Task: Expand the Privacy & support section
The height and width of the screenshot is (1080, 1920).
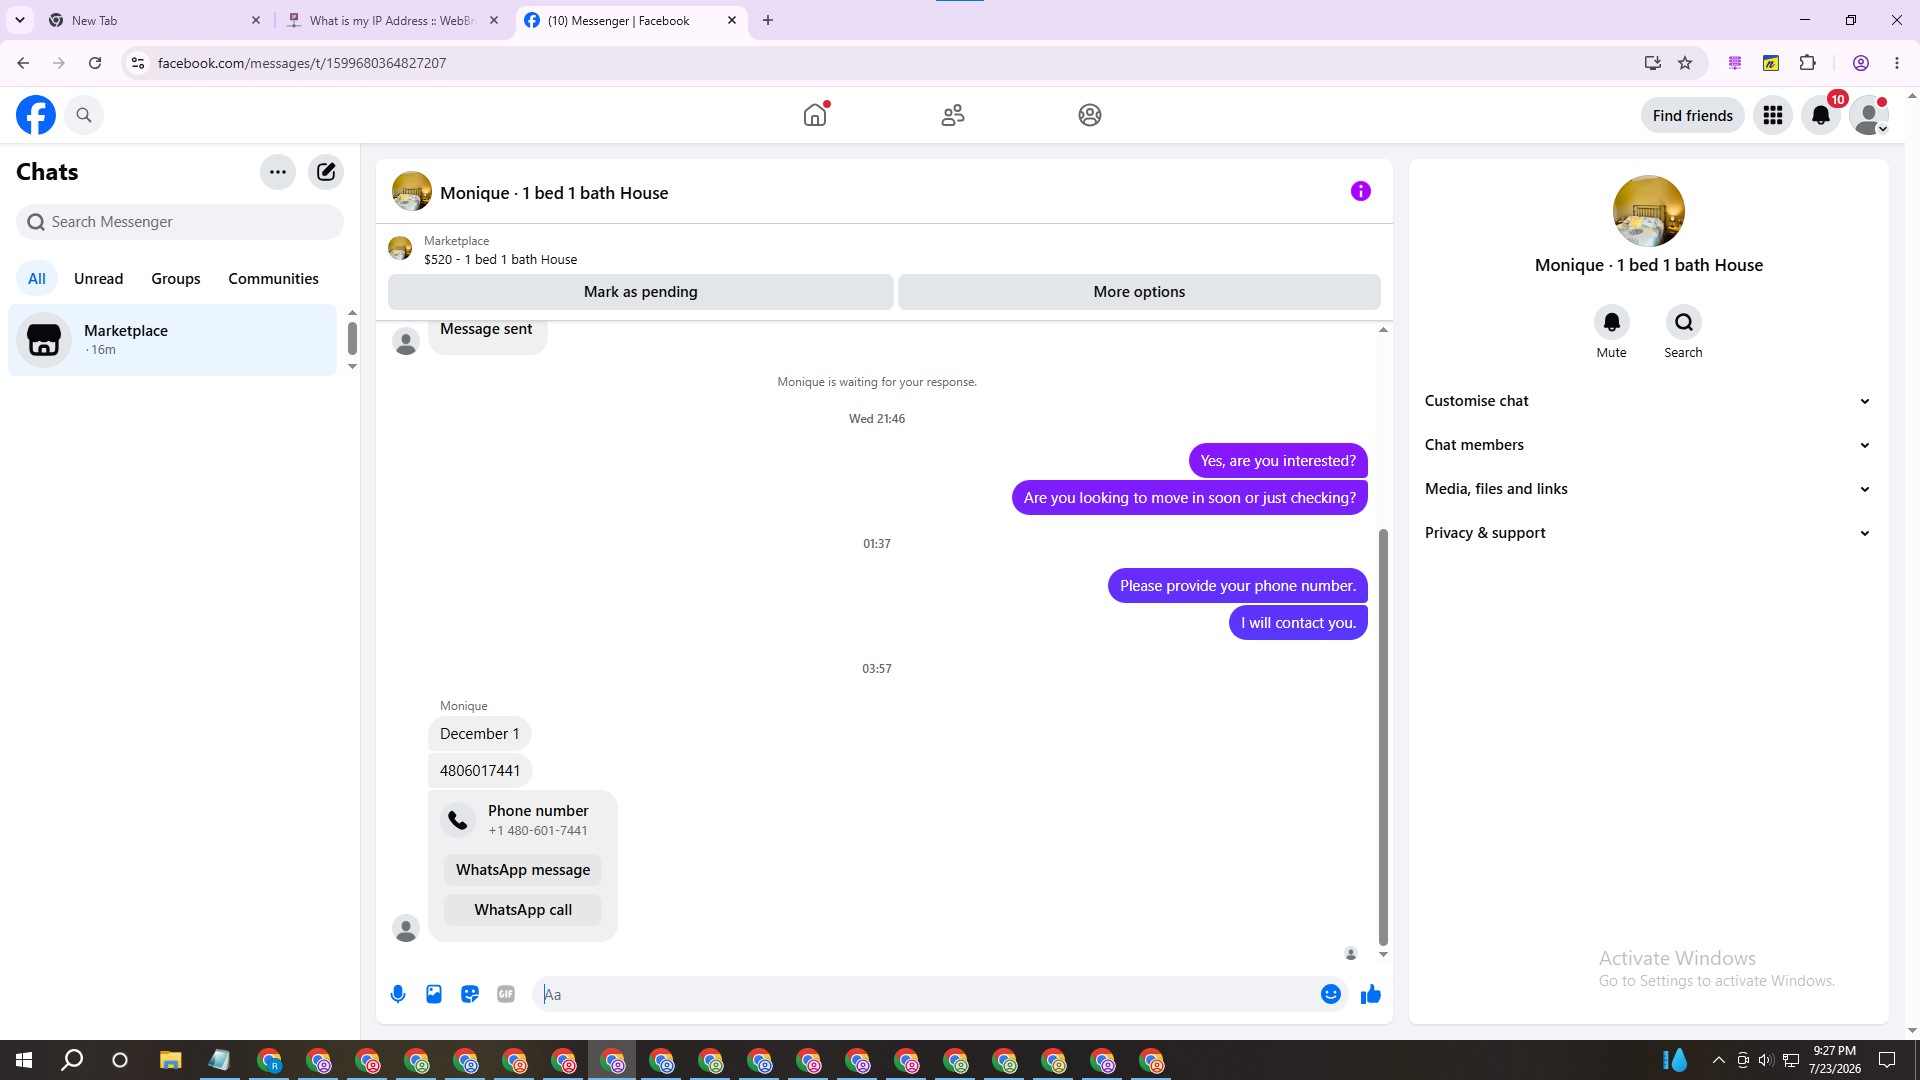Action: point(1648,533)
